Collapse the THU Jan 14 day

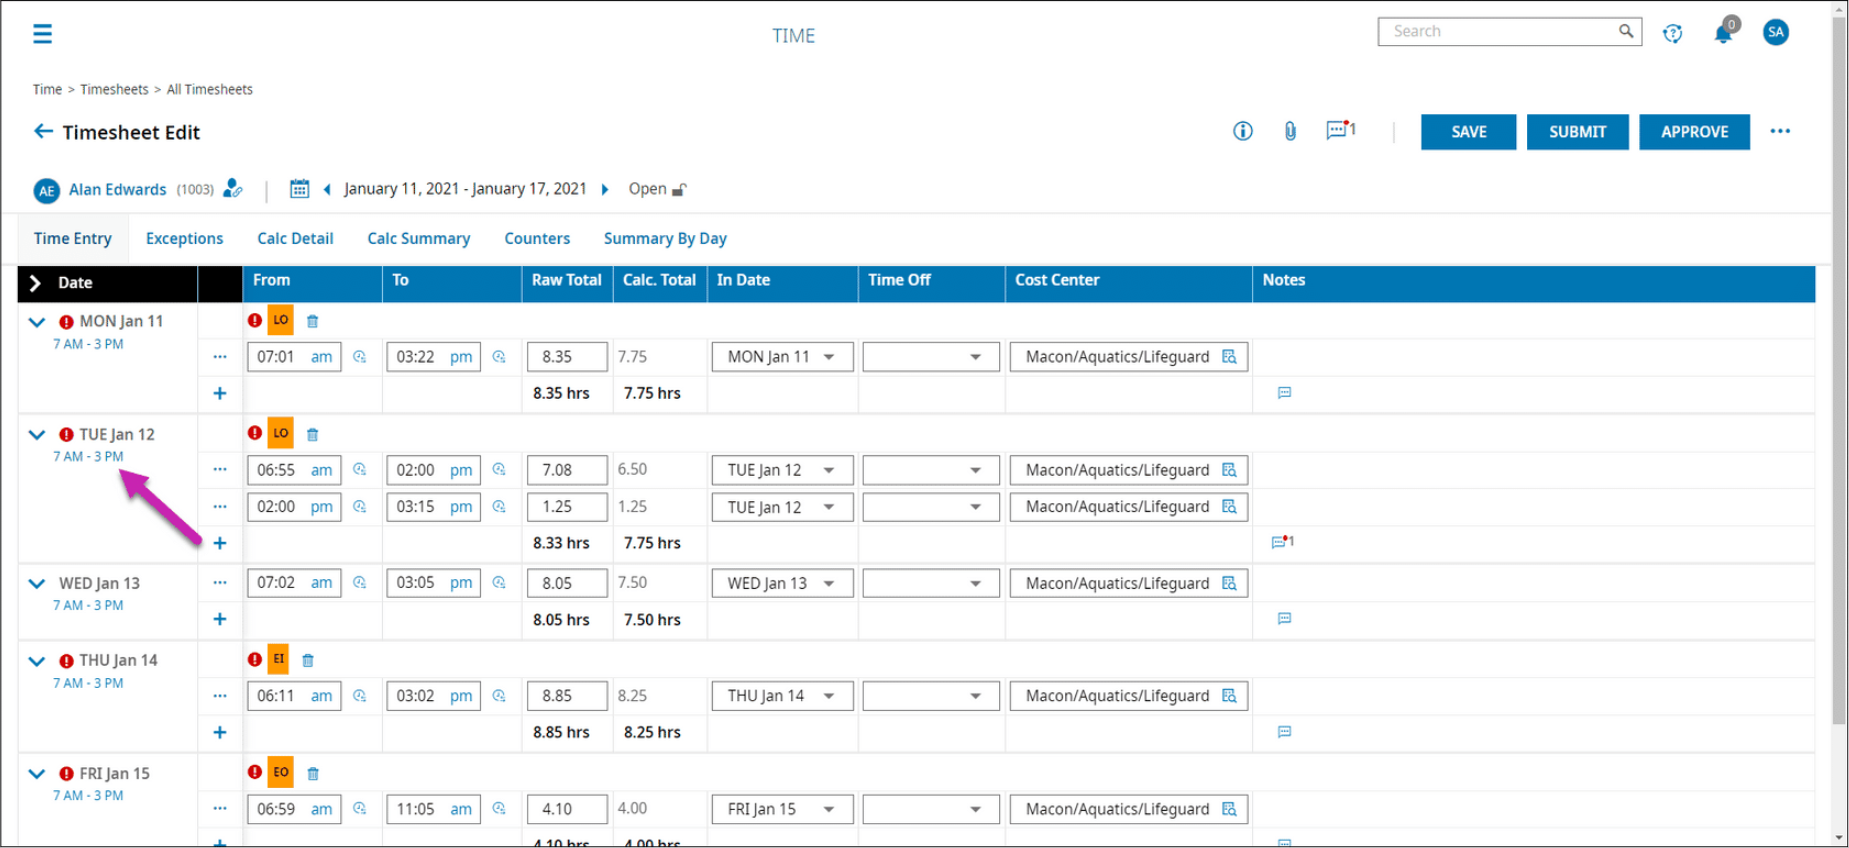pyautogui.click(x=37, y=661)
